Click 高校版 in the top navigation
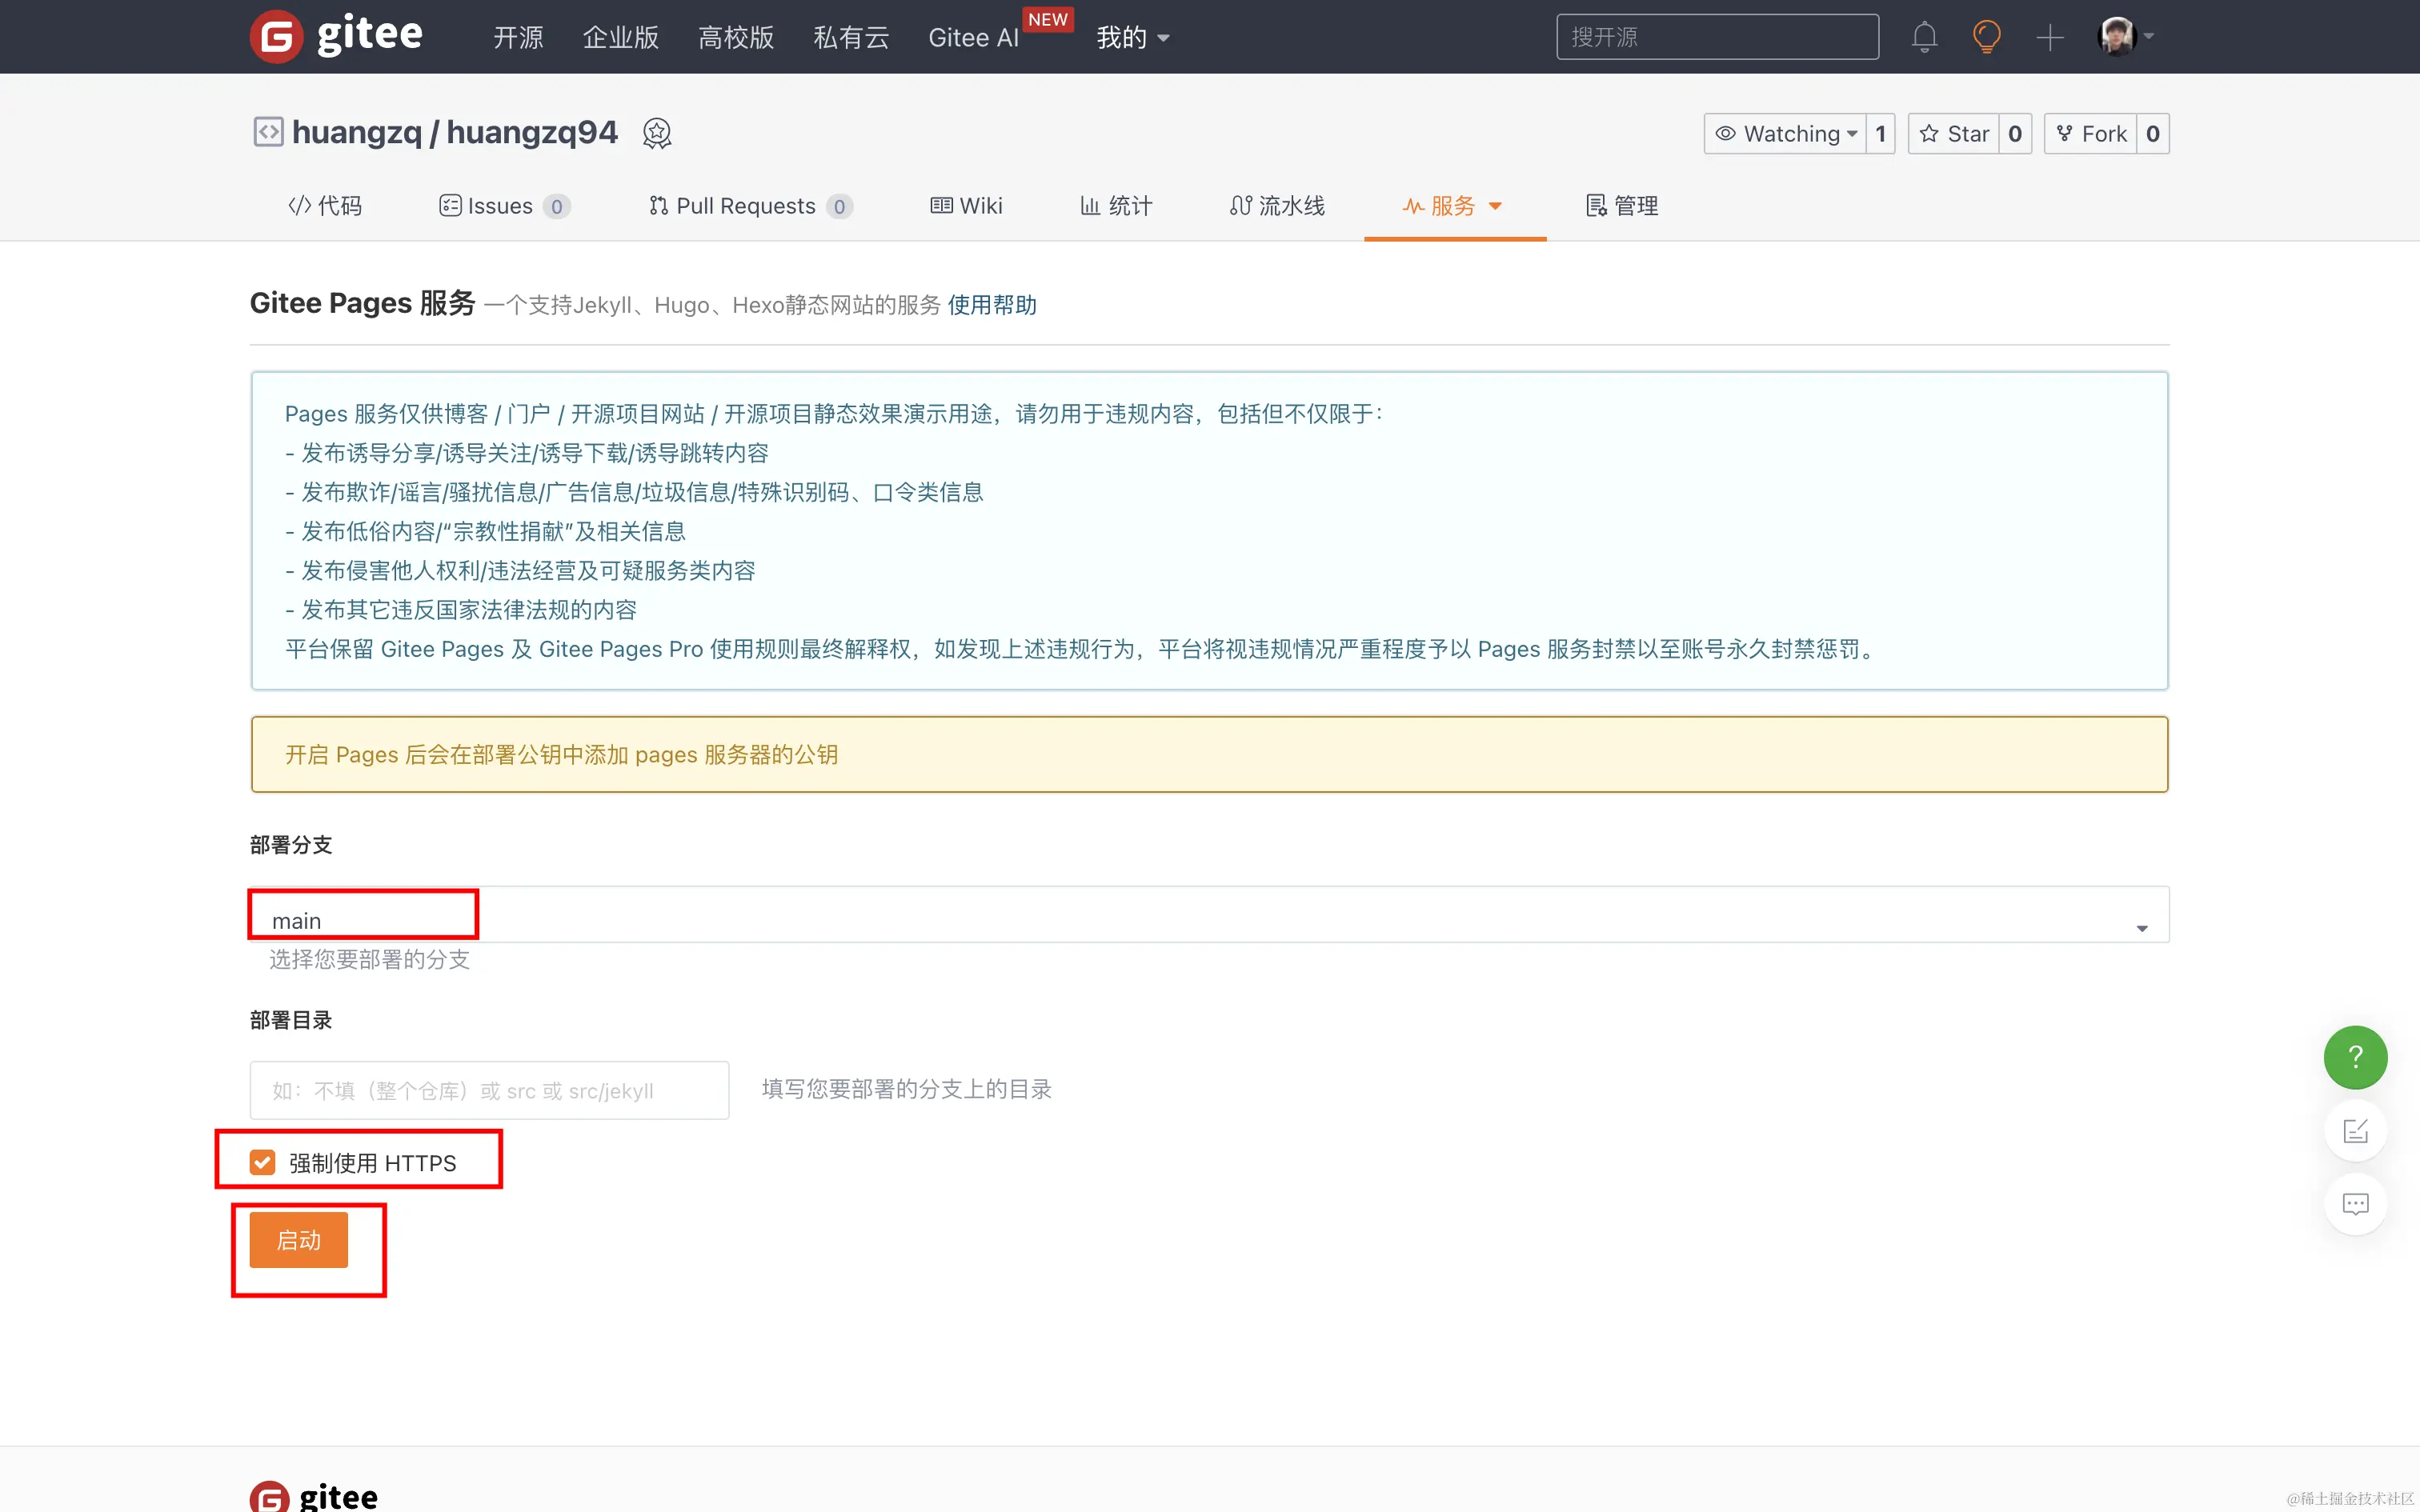The width and height of the screenshot is (2420, 1512). pyautogui.click(x=736, y=38)
